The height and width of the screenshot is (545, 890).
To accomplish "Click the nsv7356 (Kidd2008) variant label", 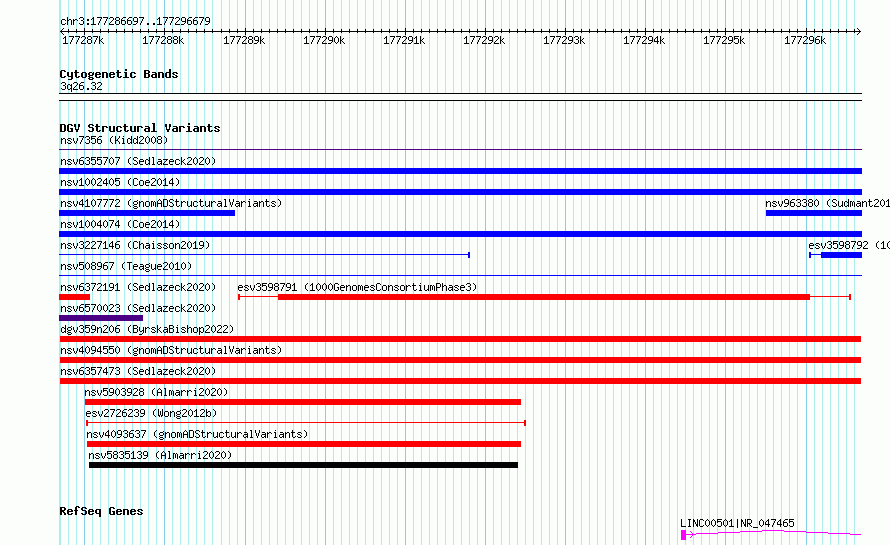I will (x=114, y=140).
